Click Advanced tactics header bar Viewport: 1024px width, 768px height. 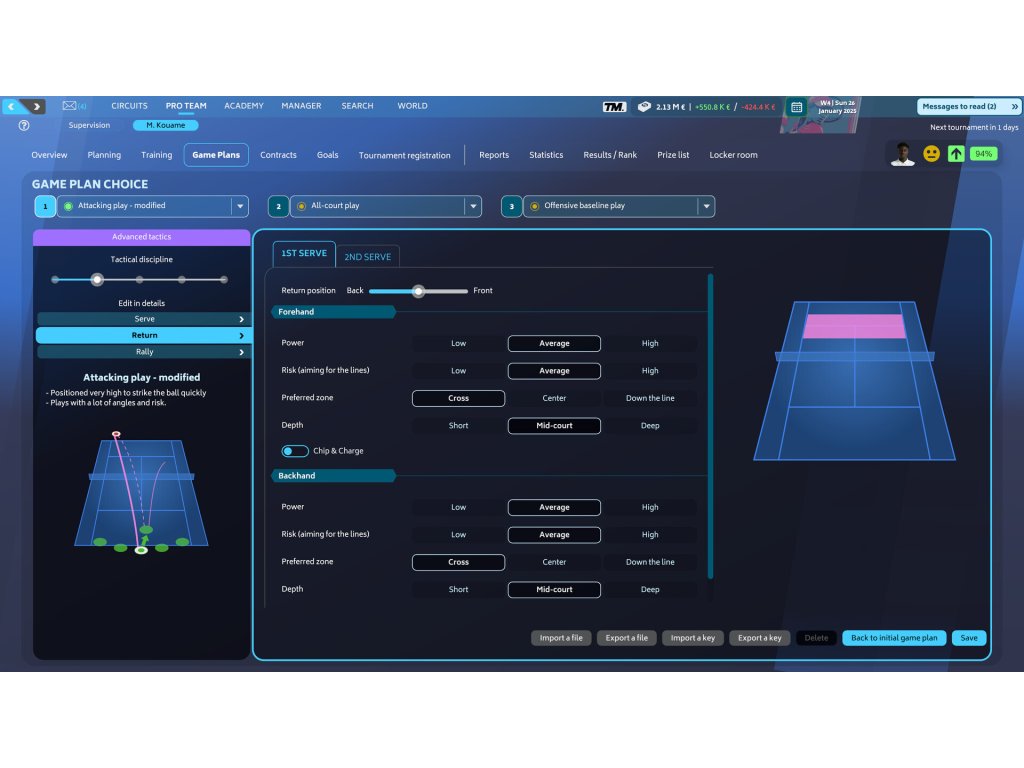pos(141,237)
